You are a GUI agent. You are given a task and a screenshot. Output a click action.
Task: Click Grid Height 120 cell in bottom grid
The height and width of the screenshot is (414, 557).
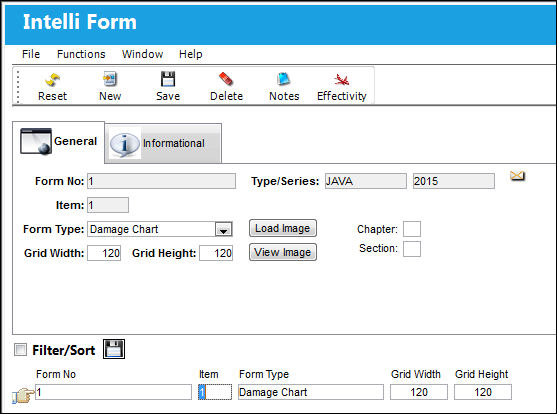coord(483,392)
